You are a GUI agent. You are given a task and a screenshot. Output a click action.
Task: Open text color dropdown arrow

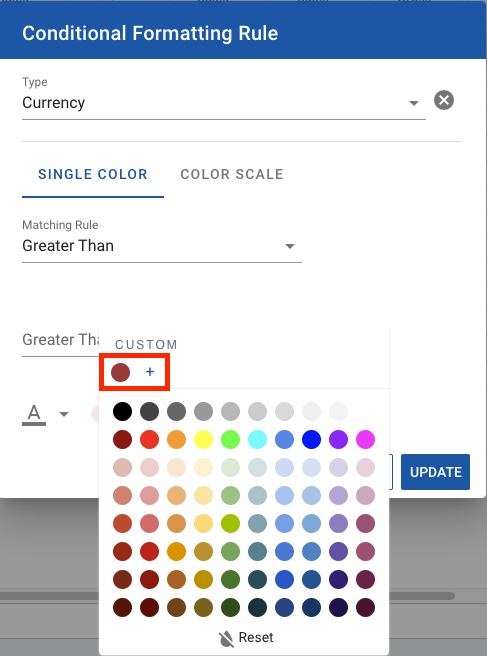tap(64, 415)
